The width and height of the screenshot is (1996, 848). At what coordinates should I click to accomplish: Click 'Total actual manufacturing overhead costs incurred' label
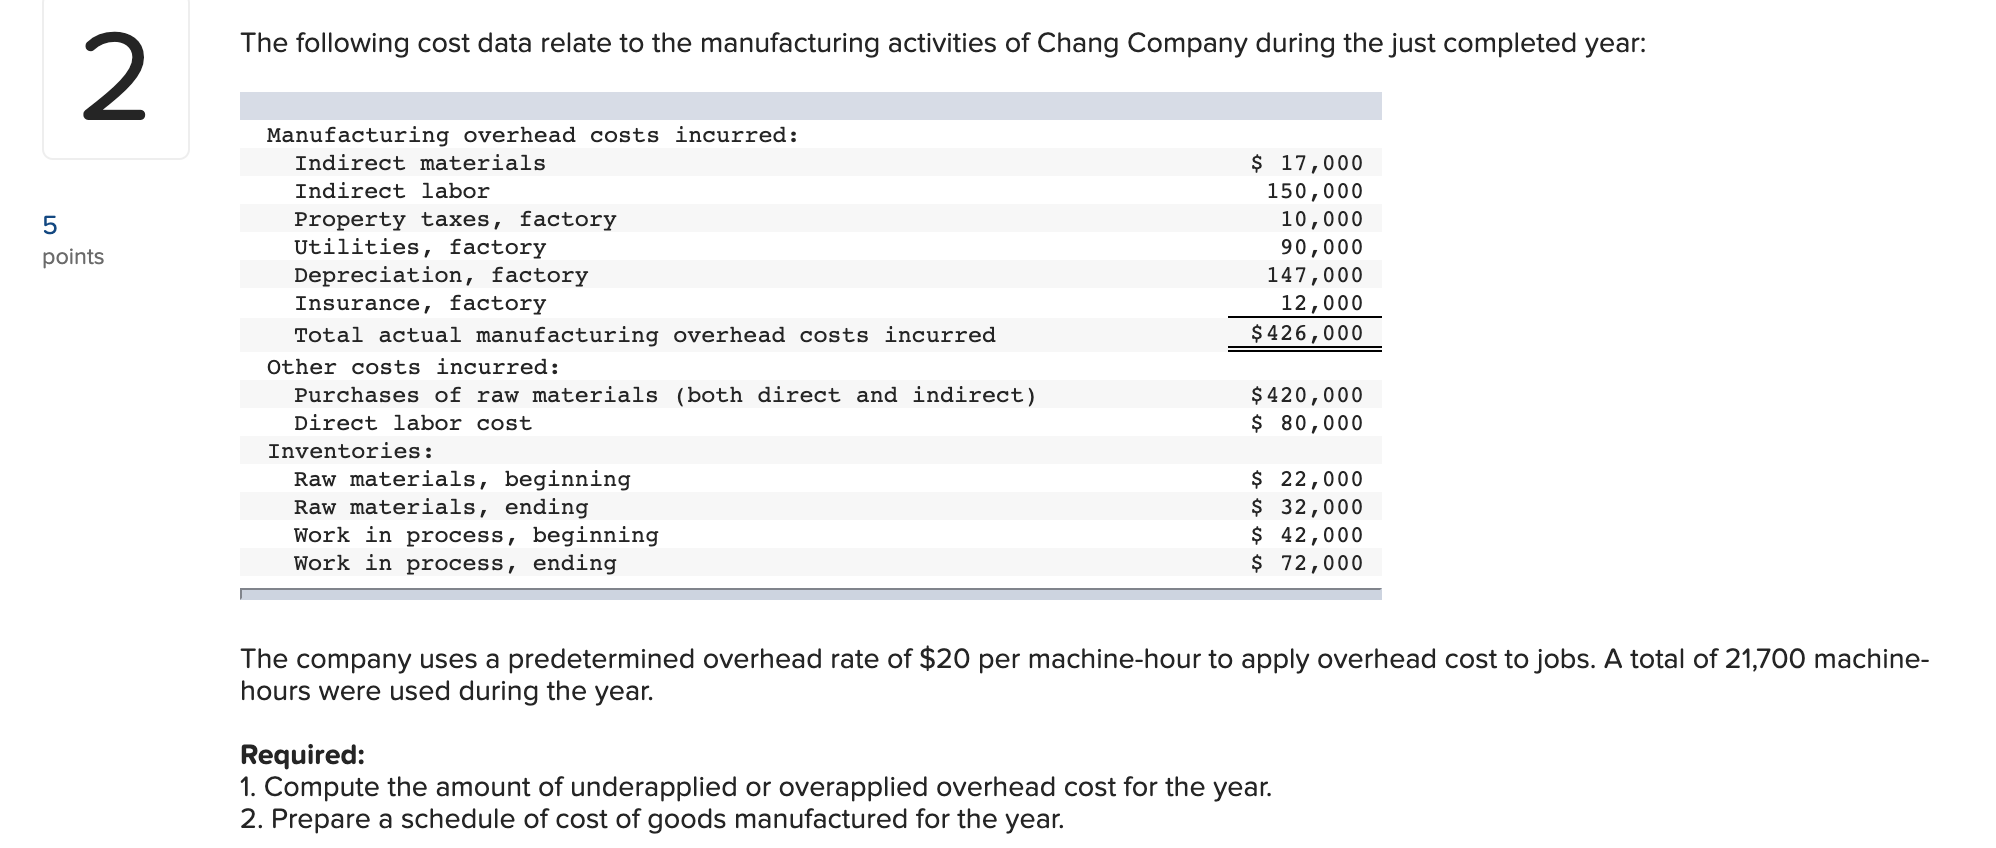[645, 335]
